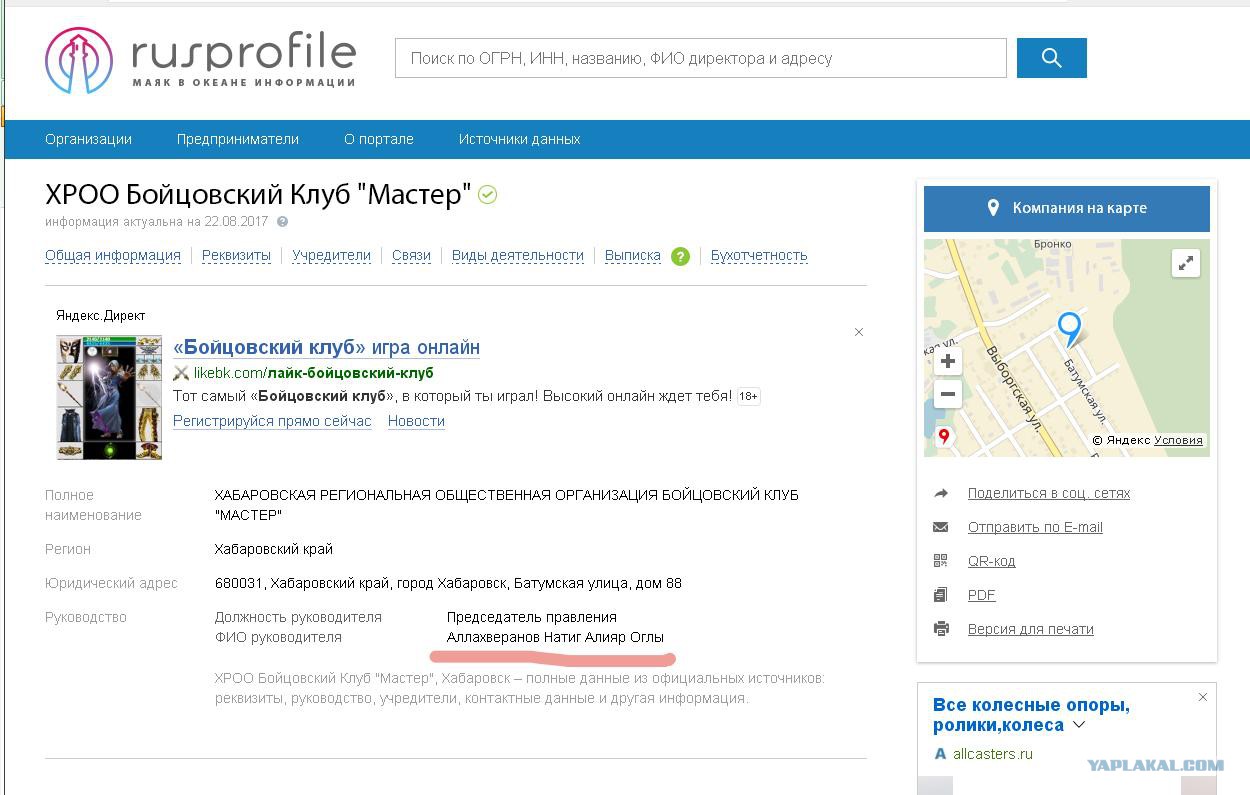Image resolution: width=1250 pixels, height=795 pixels.
Task: Go to Виды деятельности section
Action: click(518, 255)
